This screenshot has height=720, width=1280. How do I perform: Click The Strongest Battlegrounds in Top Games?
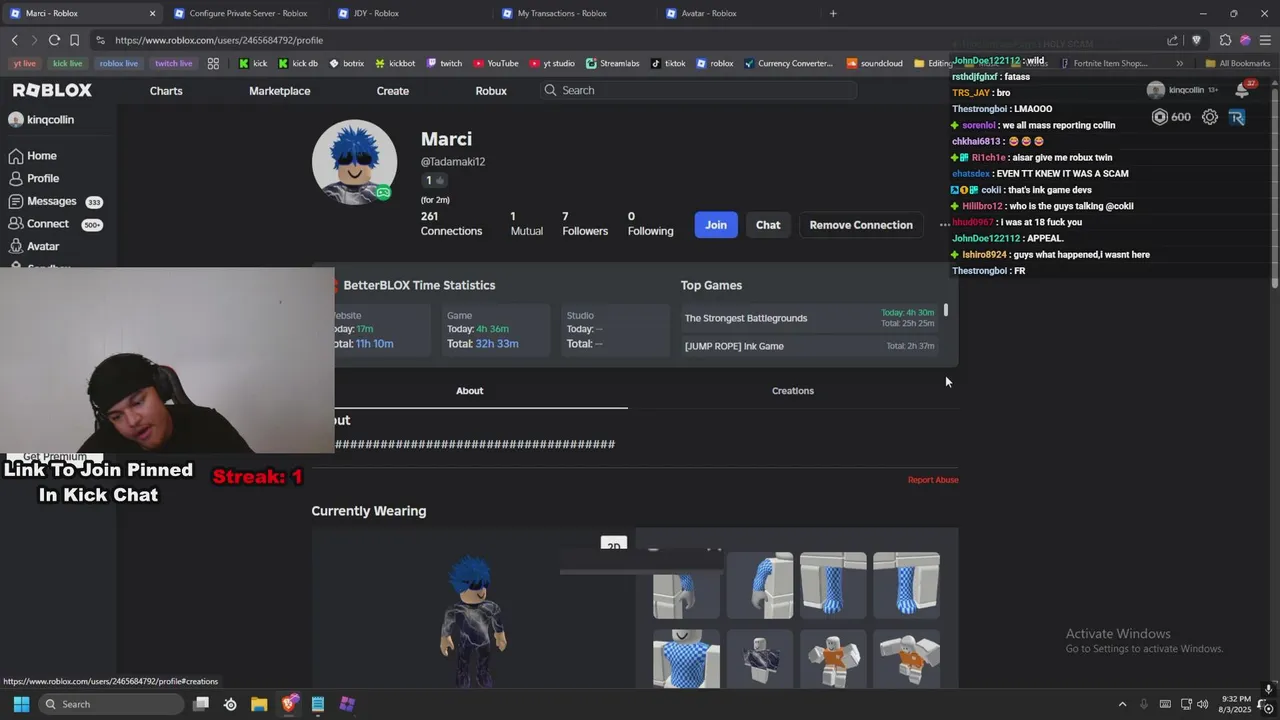point(746,318)
